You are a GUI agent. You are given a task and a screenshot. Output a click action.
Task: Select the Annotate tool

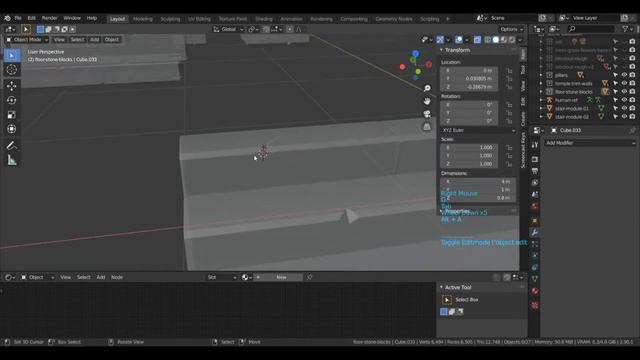click(12, 145)
